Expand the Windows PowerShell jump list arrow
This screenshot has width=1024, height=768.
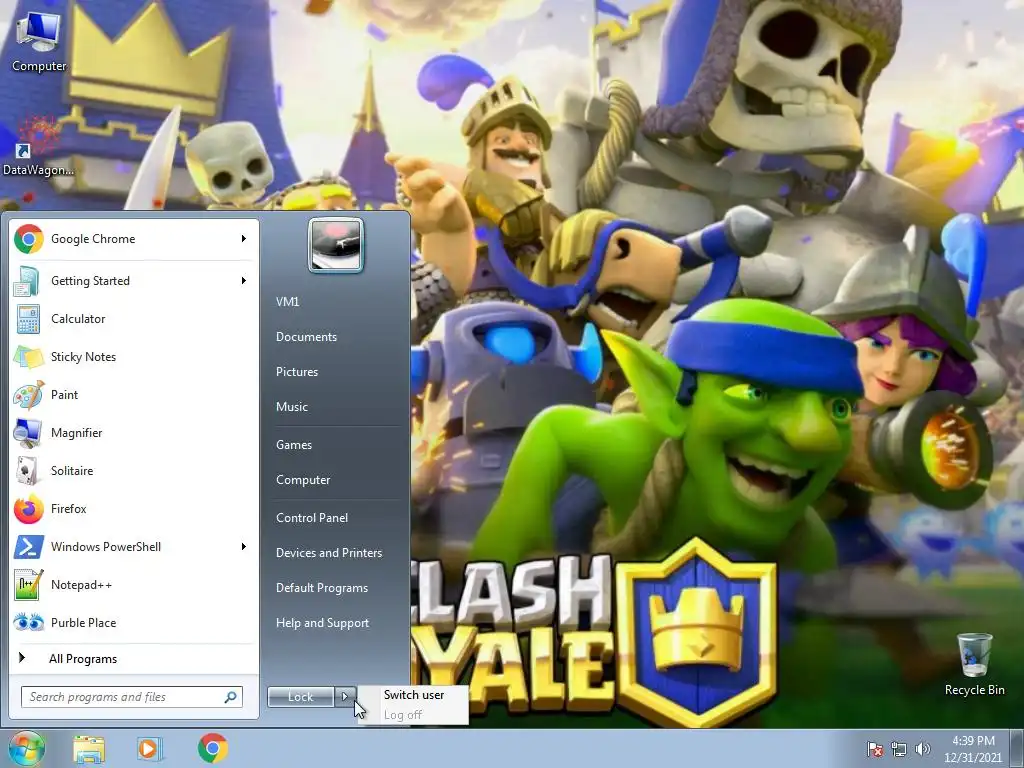point(244,547)
